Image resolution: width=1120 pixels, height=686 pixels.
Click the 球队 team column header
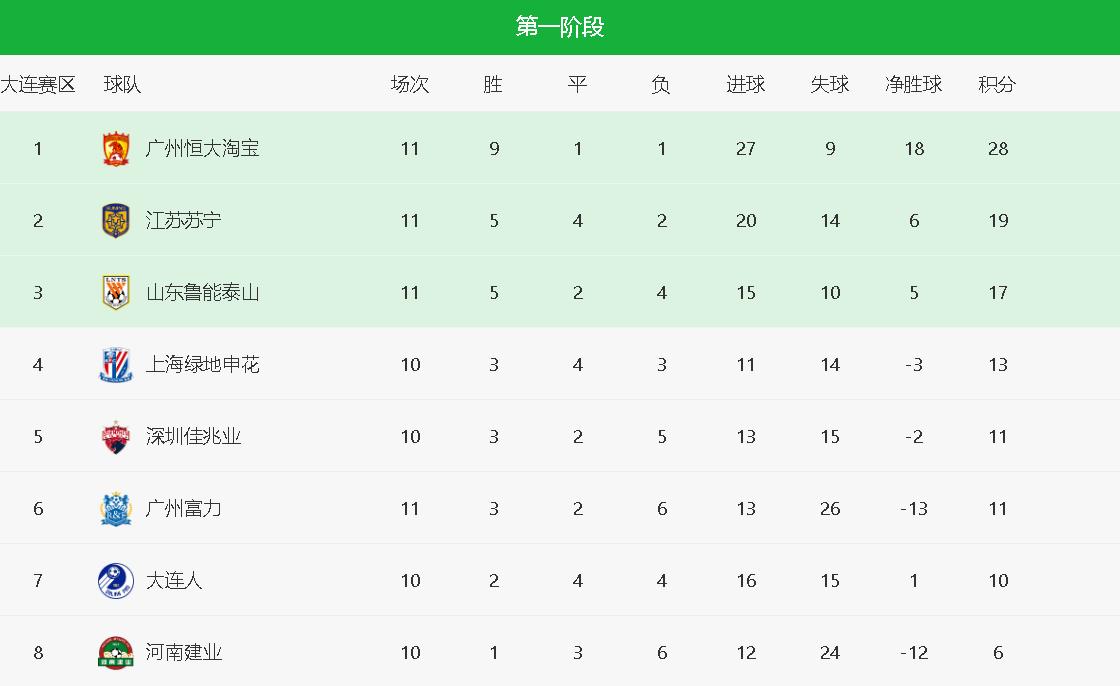pos(122,85)
